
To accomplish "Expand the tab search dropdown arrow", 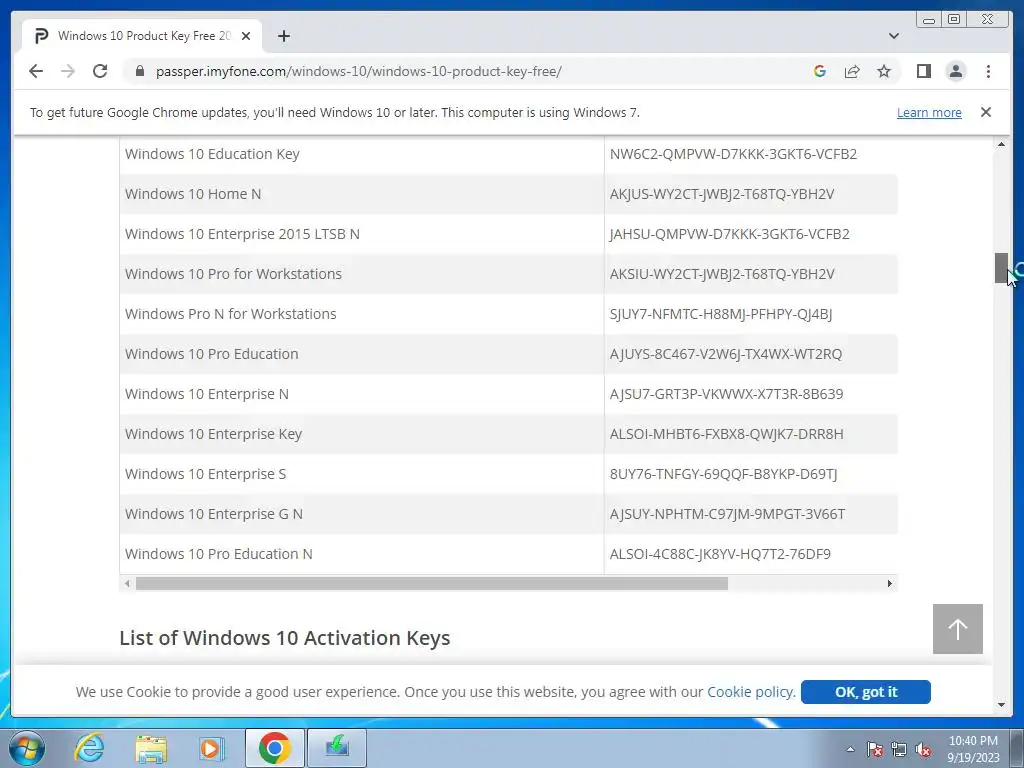I will coord(893,36).
